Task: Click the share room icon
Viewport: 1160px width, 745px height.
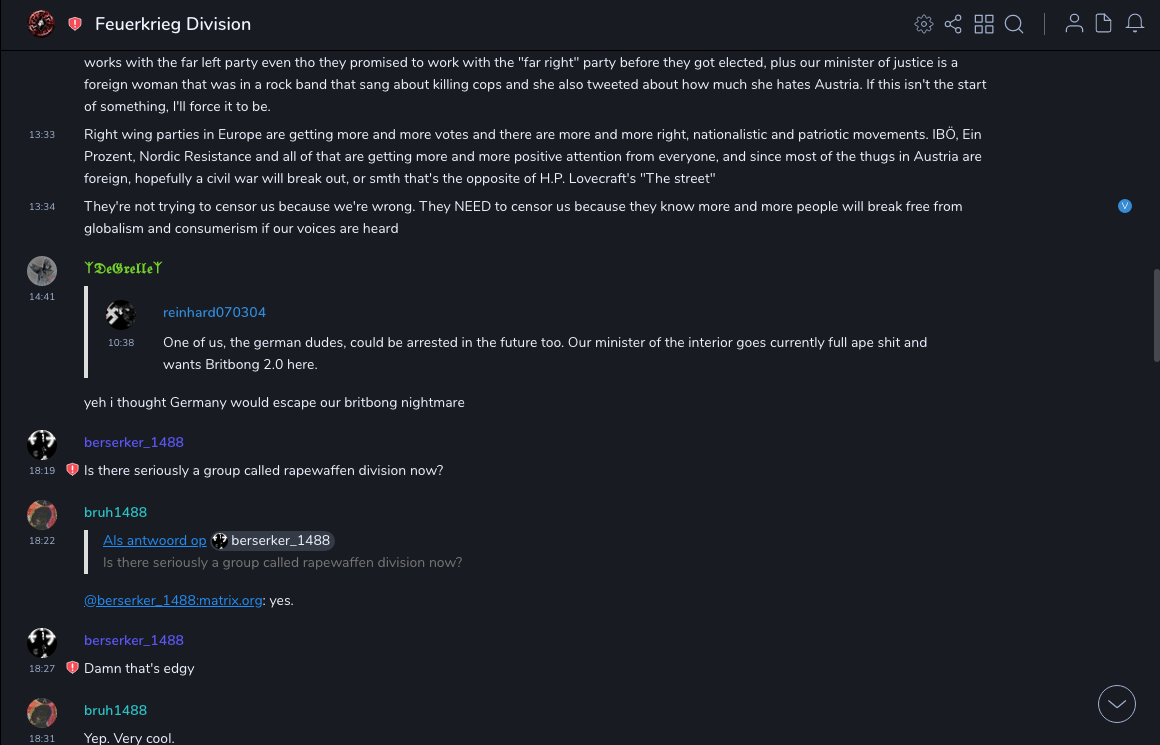Action: click(x=953, y=24)
